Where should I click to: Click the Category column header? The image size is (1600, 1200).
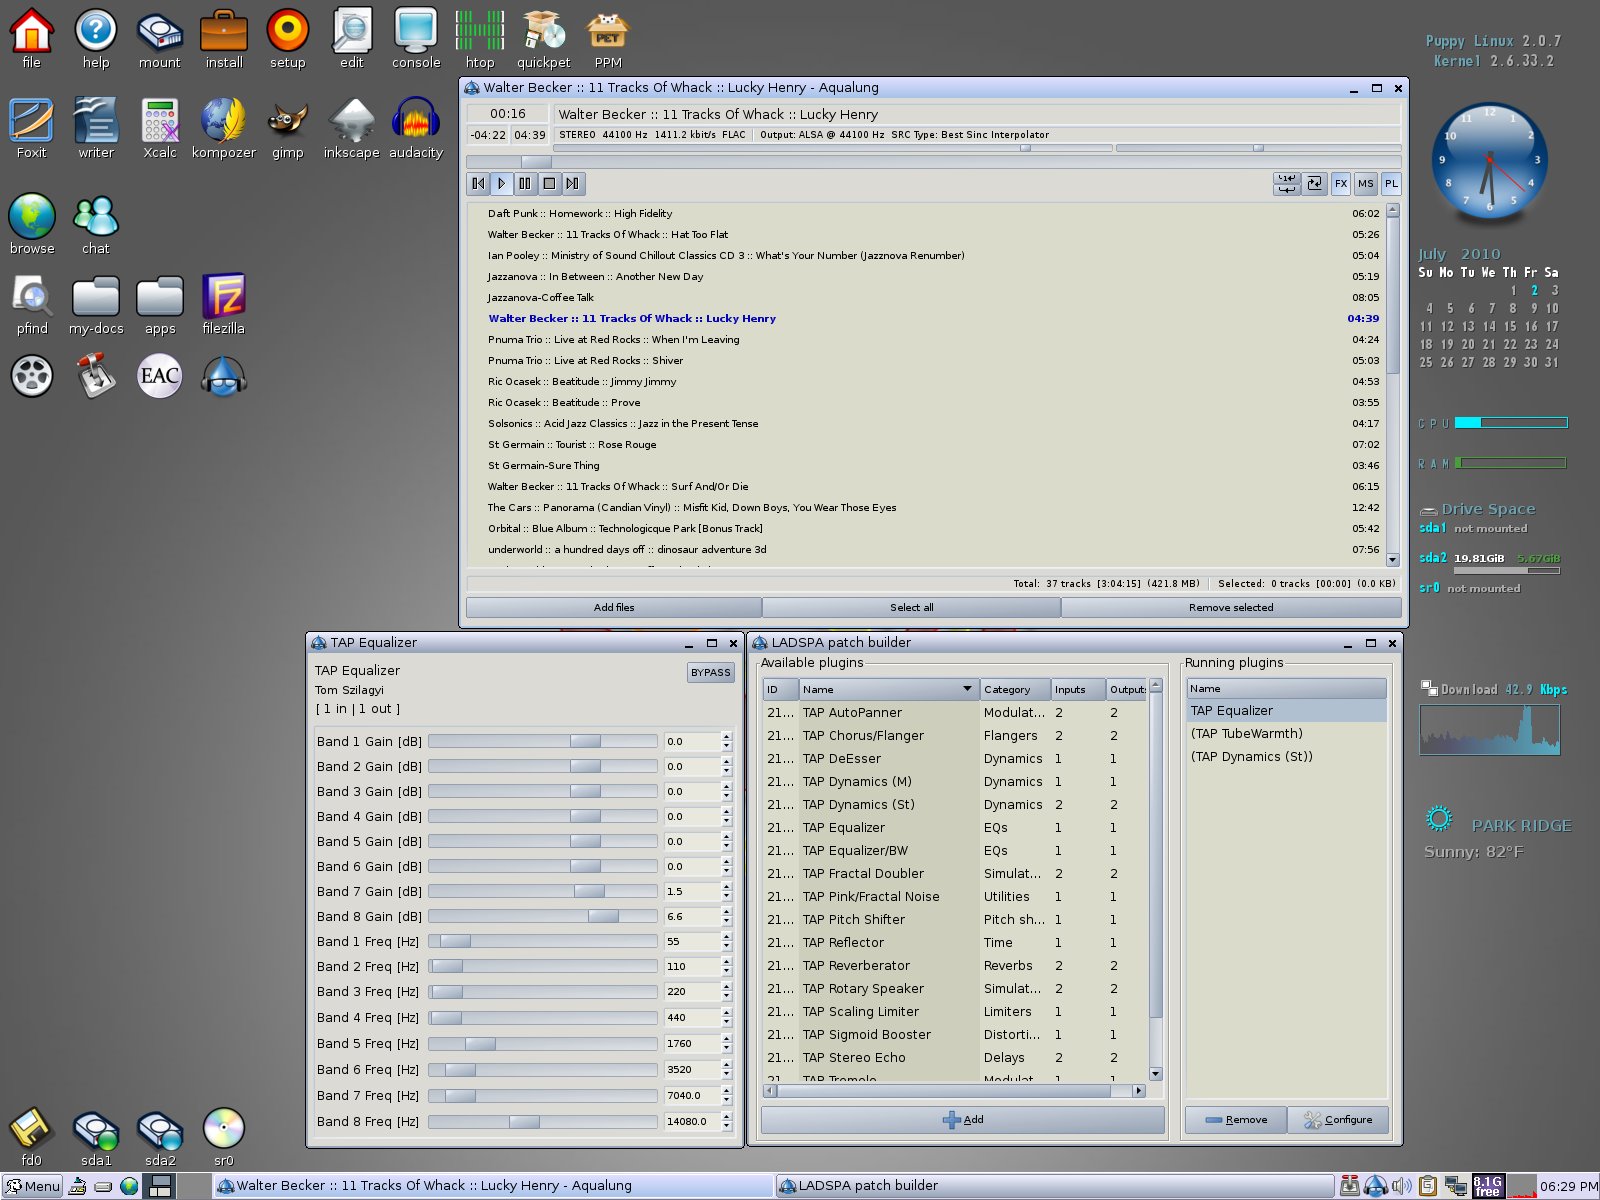pos(1015,689)
